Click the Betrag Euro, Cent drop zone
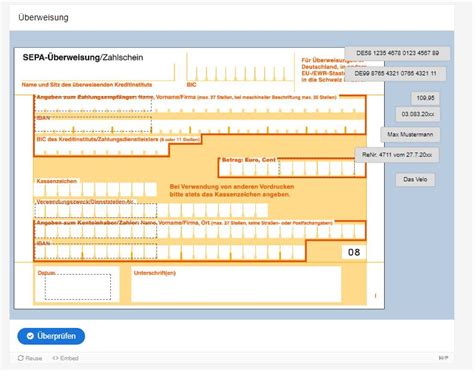Viewport: 474px width, 371px height. click(x=317, y=166)
